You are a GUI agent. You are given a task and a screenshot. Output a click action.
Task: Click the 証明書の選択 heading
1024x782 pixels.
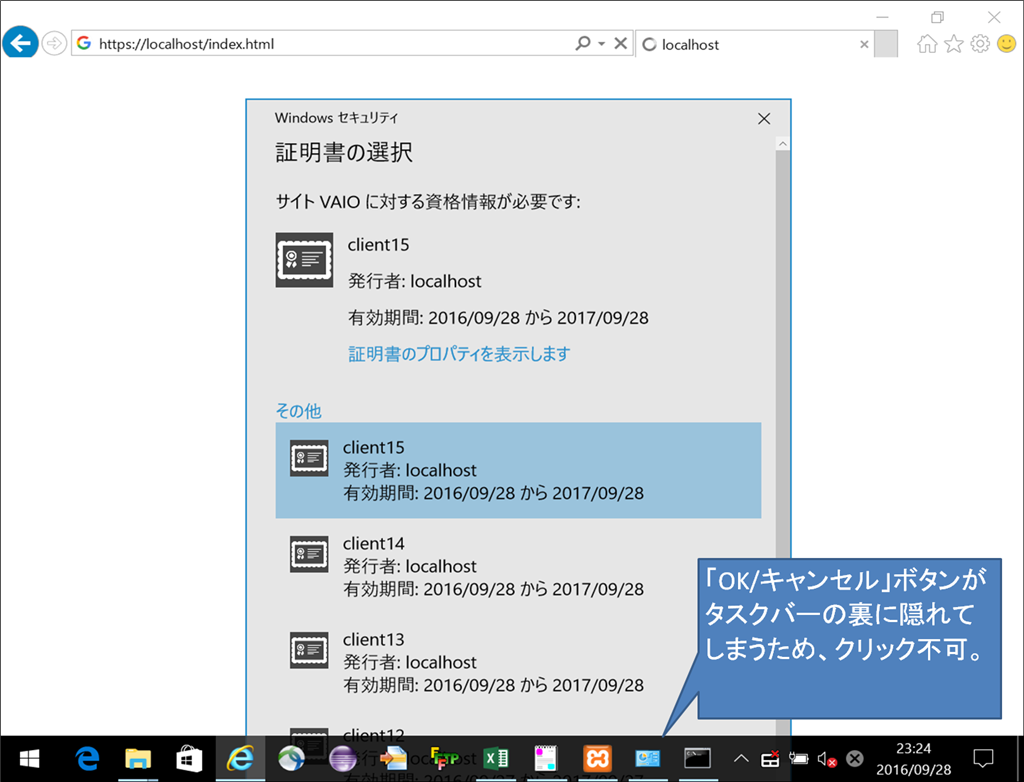pos(344,153)
